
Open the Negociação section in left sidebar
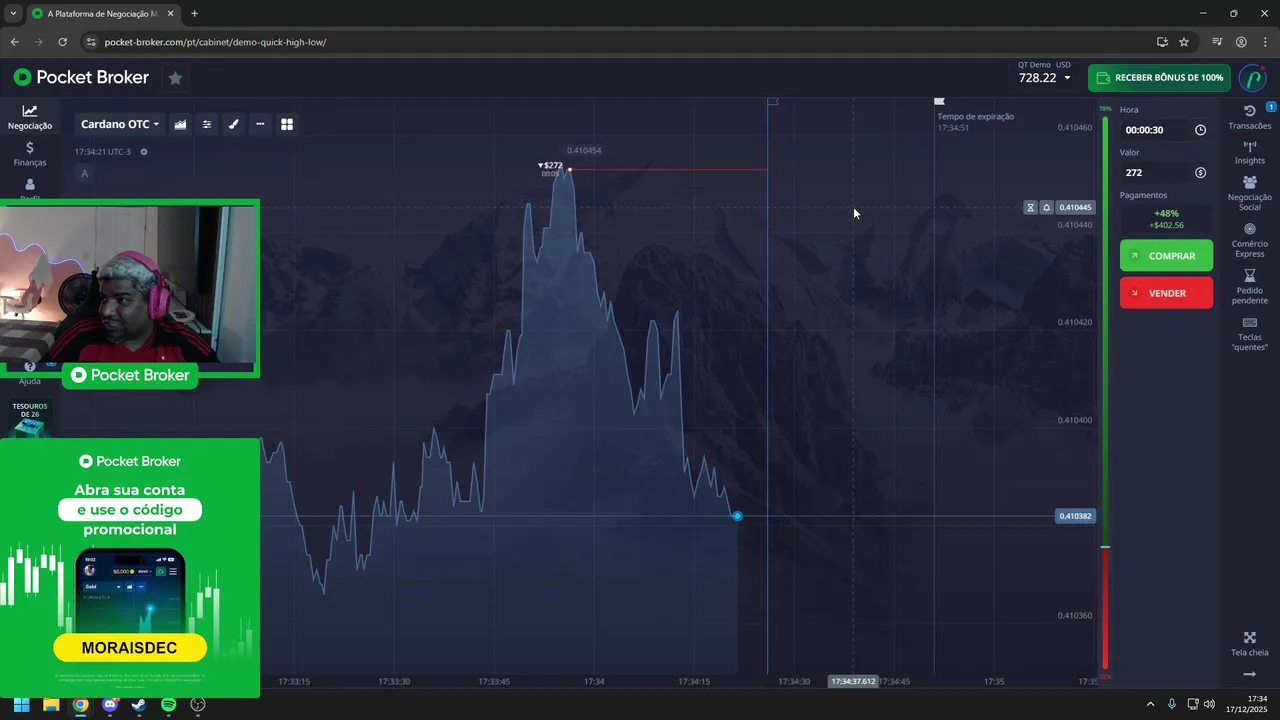(x=30, y=117)
